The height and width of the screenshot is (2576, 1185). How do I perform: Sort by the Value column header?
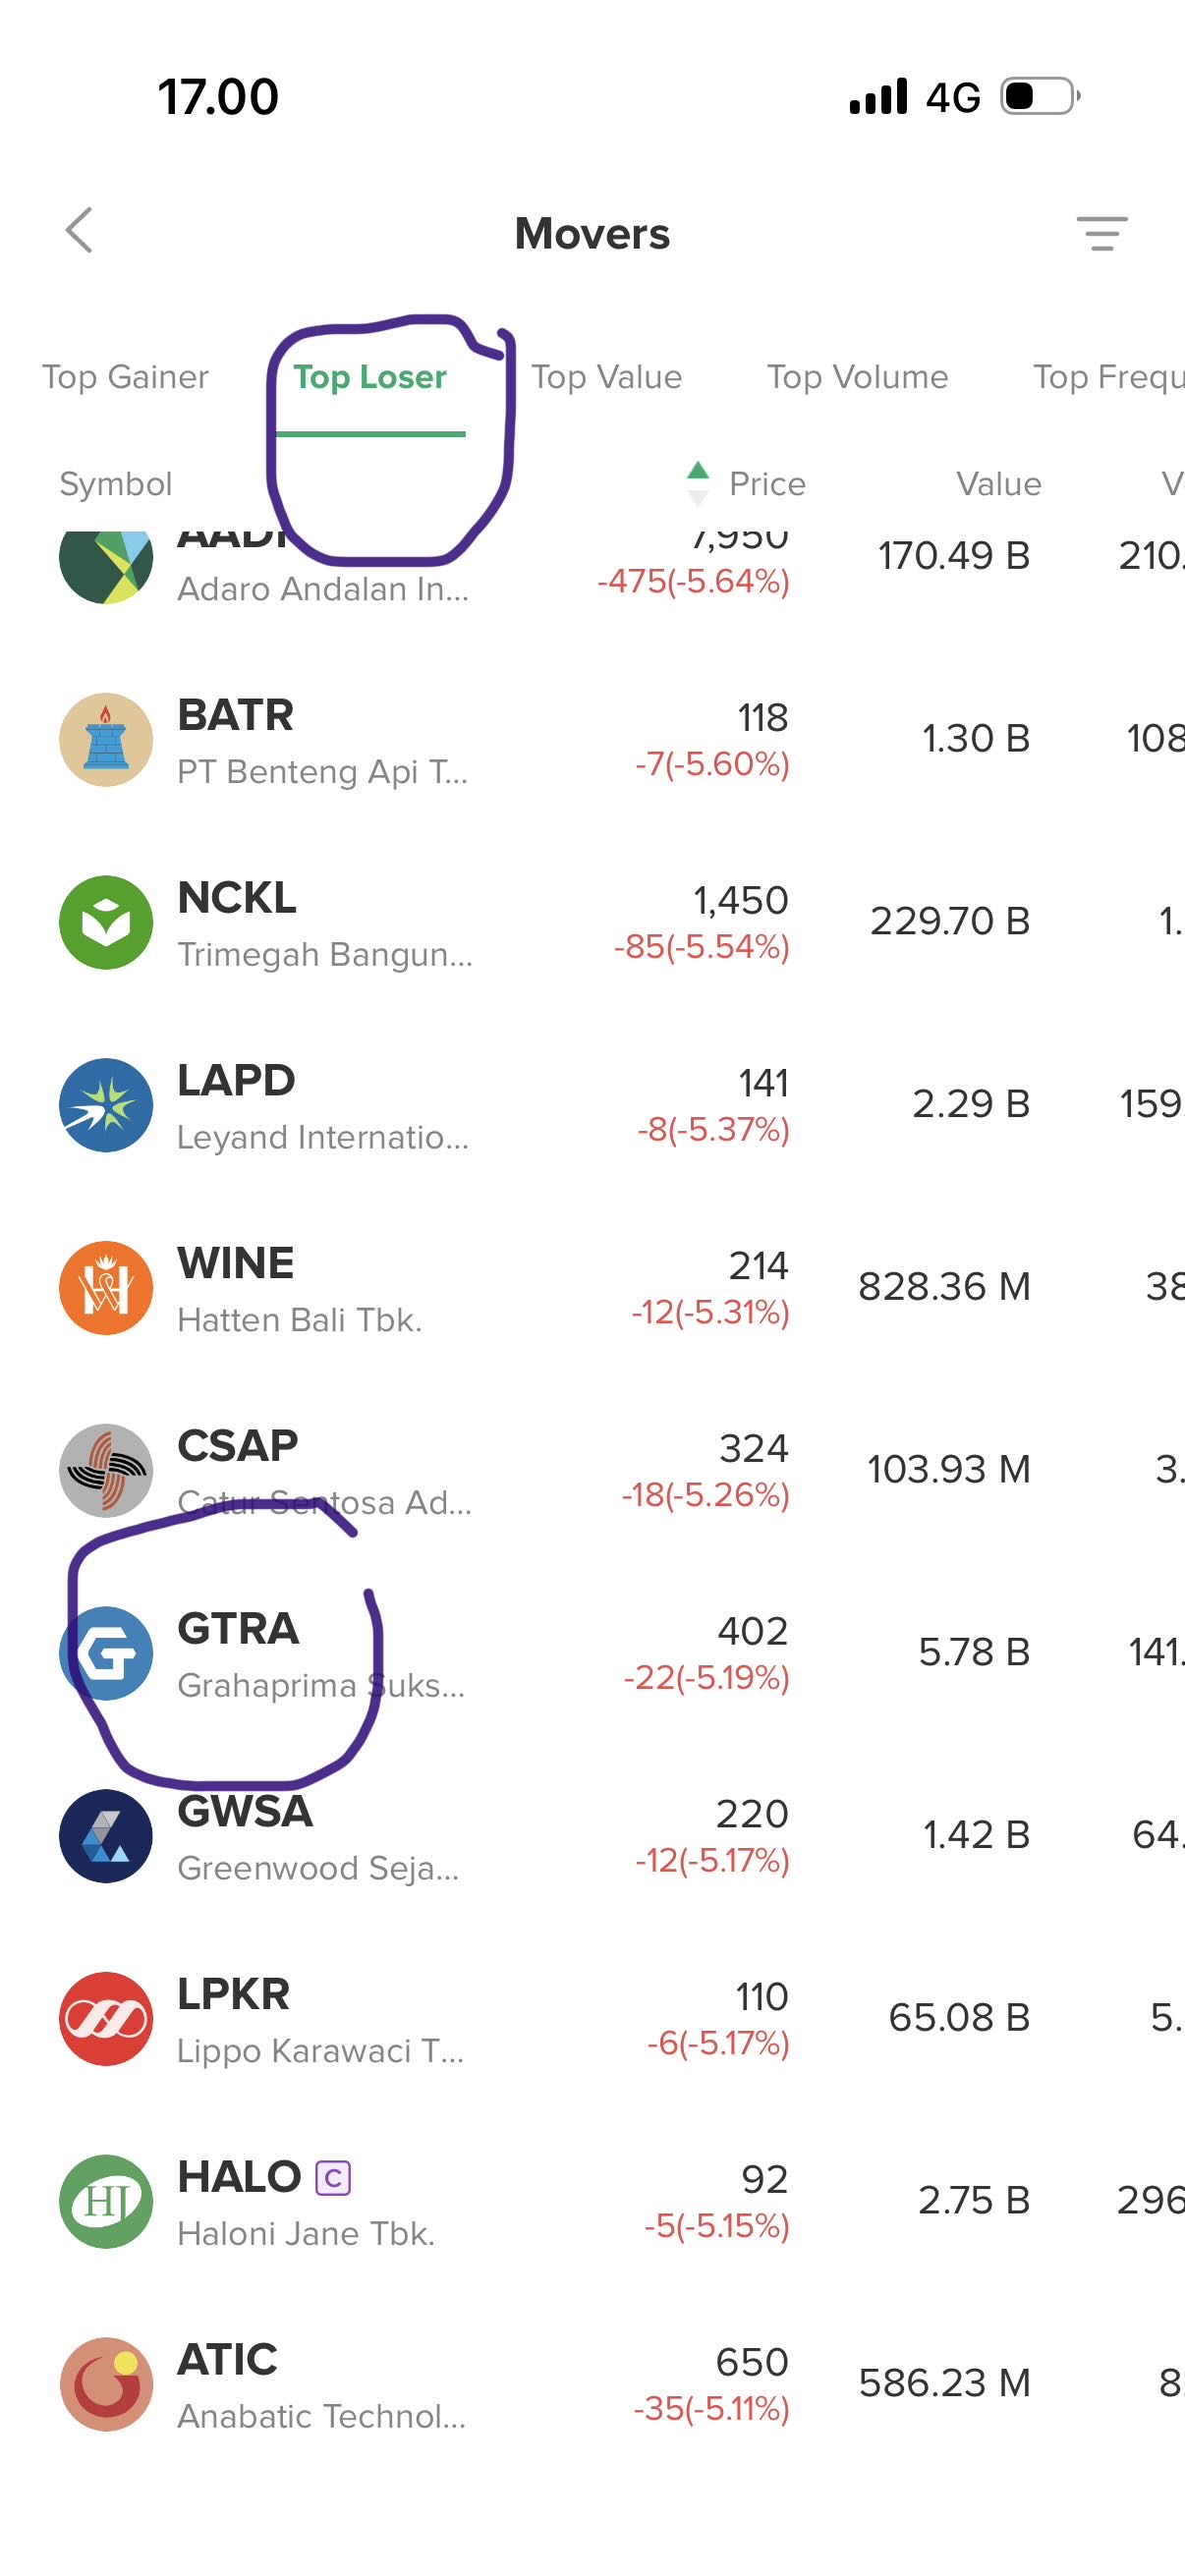coord(998,484)
